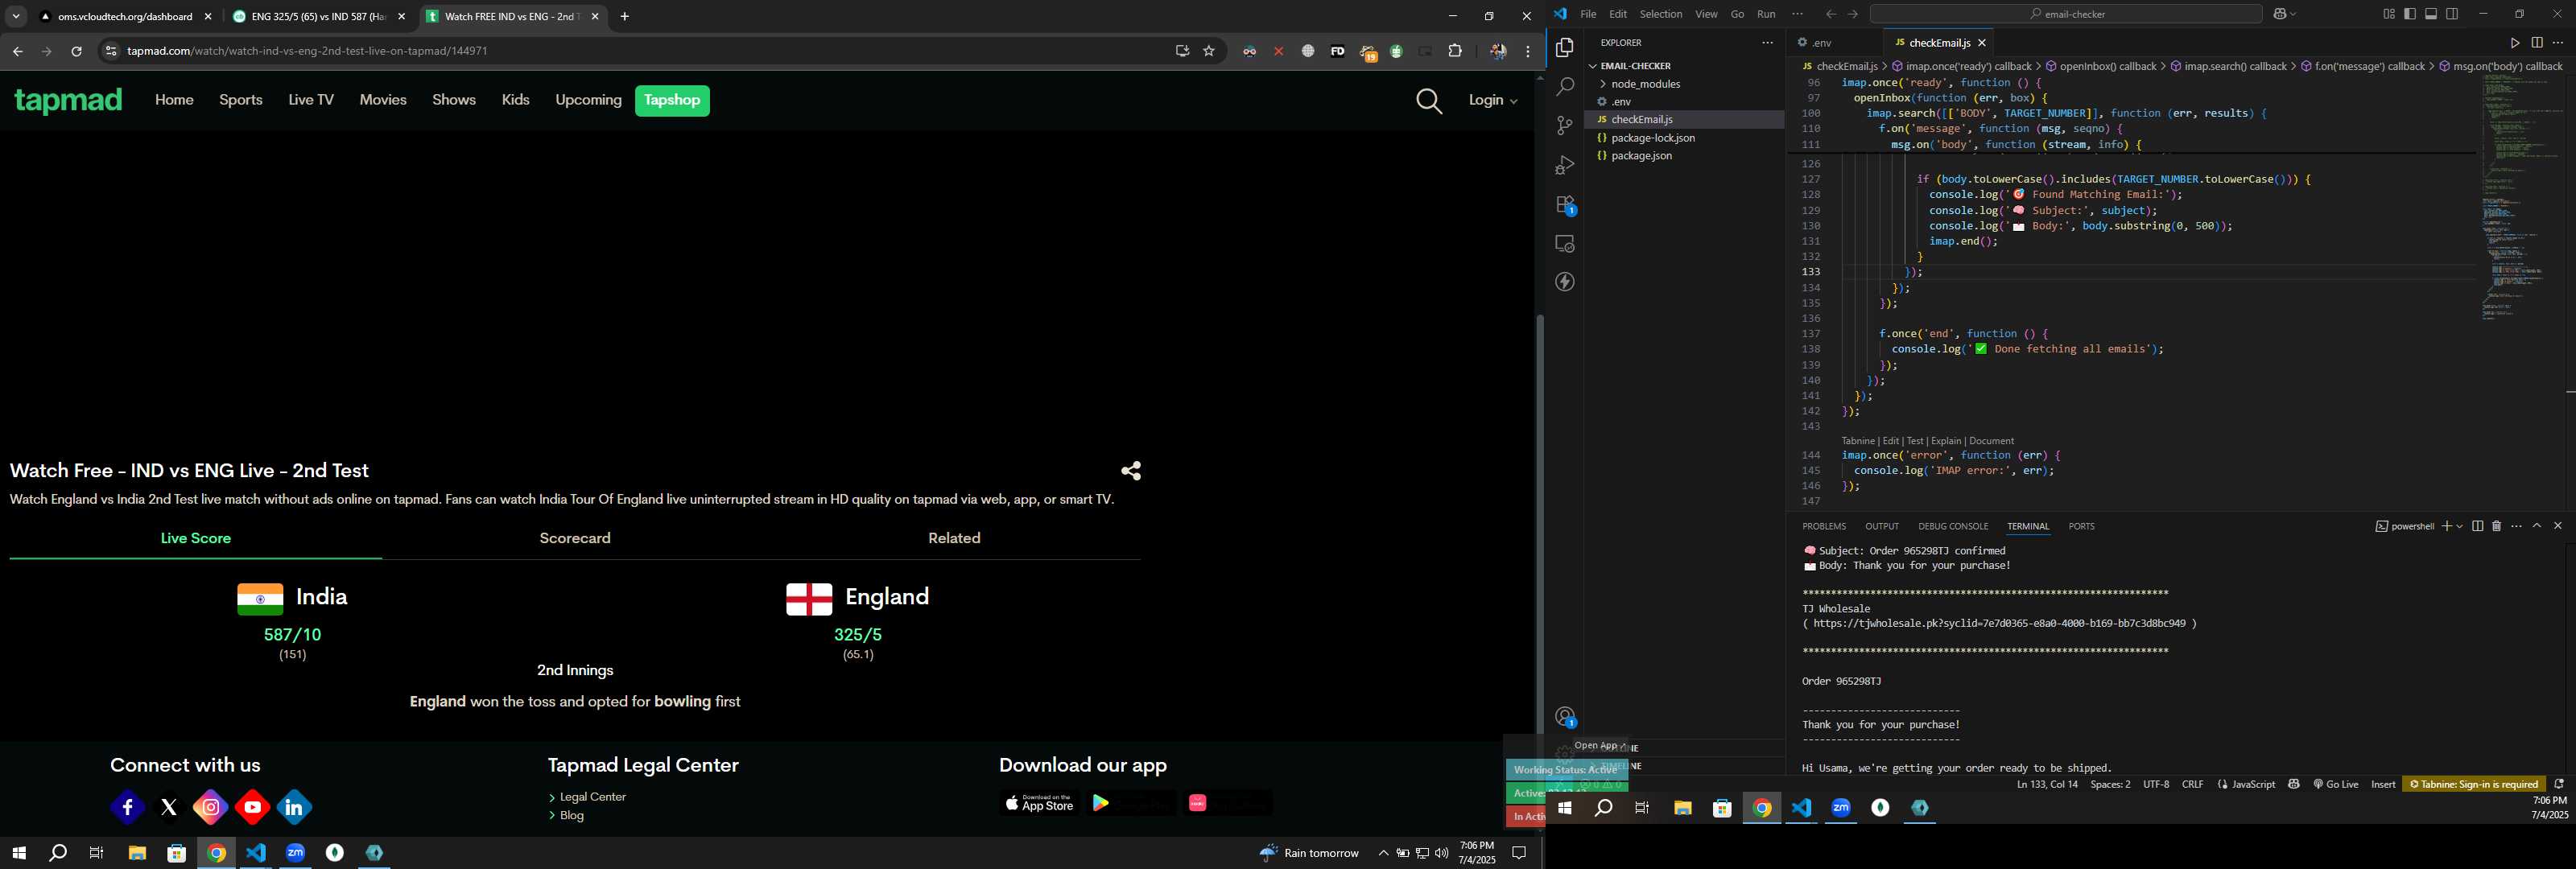Open Explorer views and more actions
2576x869 pixels.
(1767, 43)
